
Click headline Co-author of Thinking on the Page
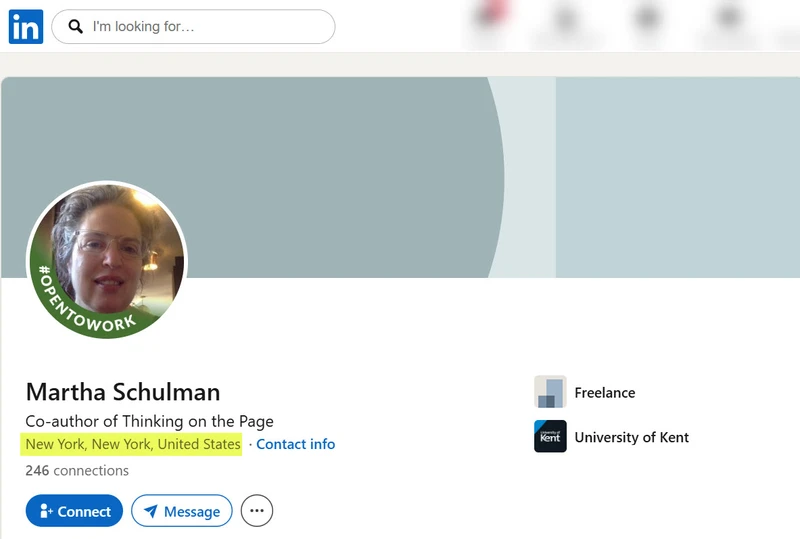149,421
